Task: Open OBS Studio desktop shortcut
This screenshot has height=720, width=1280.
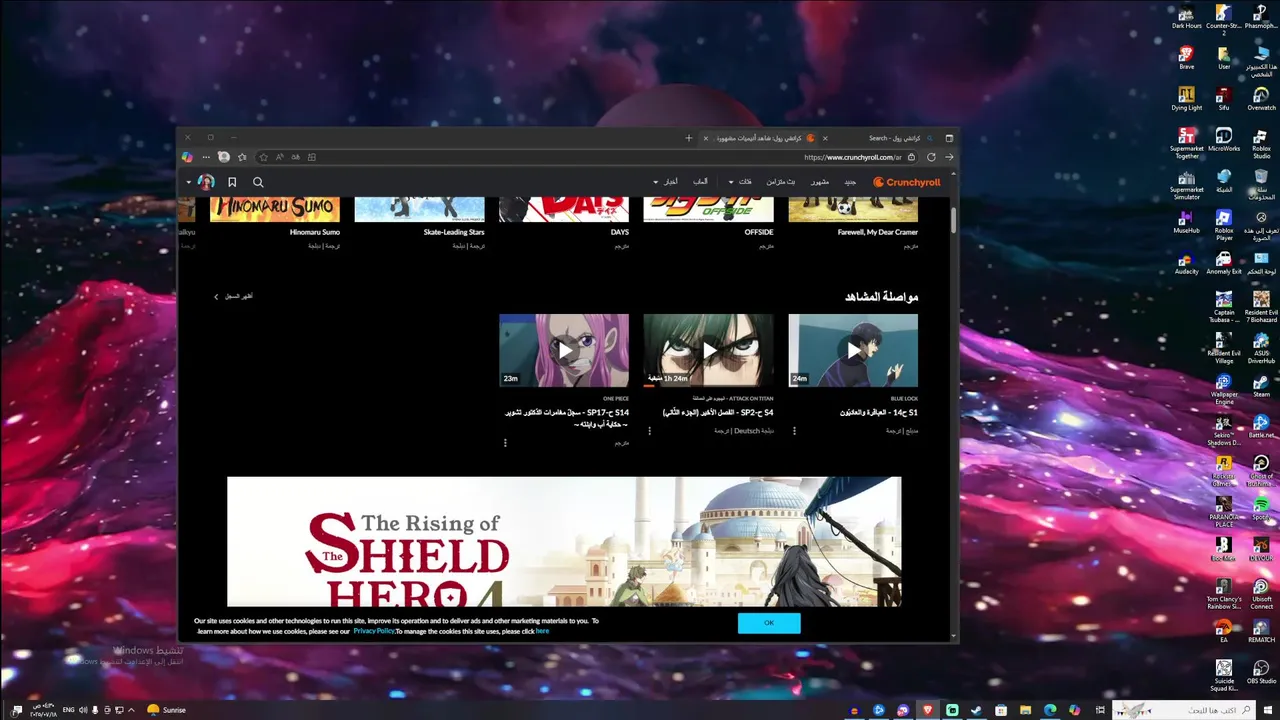Action: (1261, 673)
